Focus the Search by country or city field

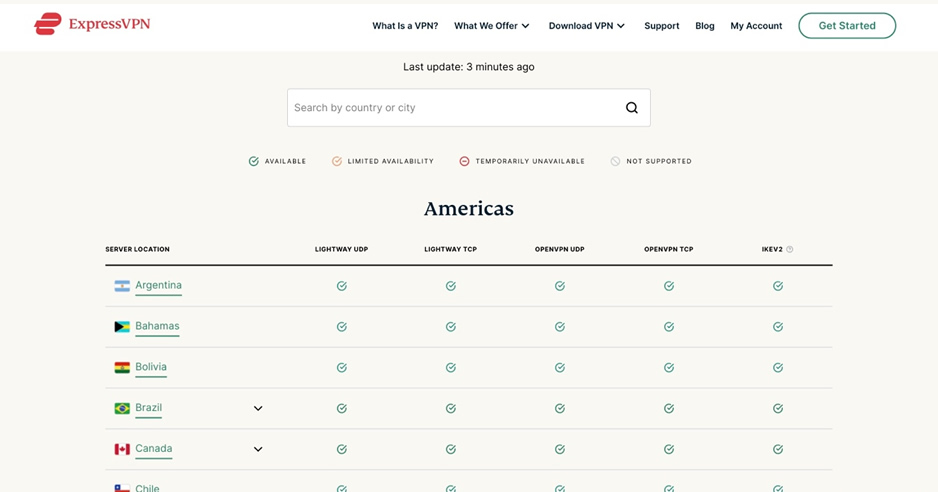(468, 108)
